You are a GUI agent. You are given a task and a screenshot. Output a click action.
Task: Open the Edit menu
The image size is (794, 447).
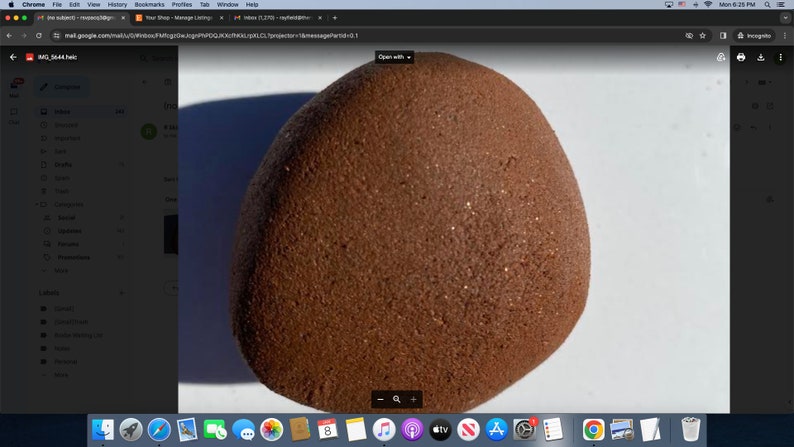[74, 5]
